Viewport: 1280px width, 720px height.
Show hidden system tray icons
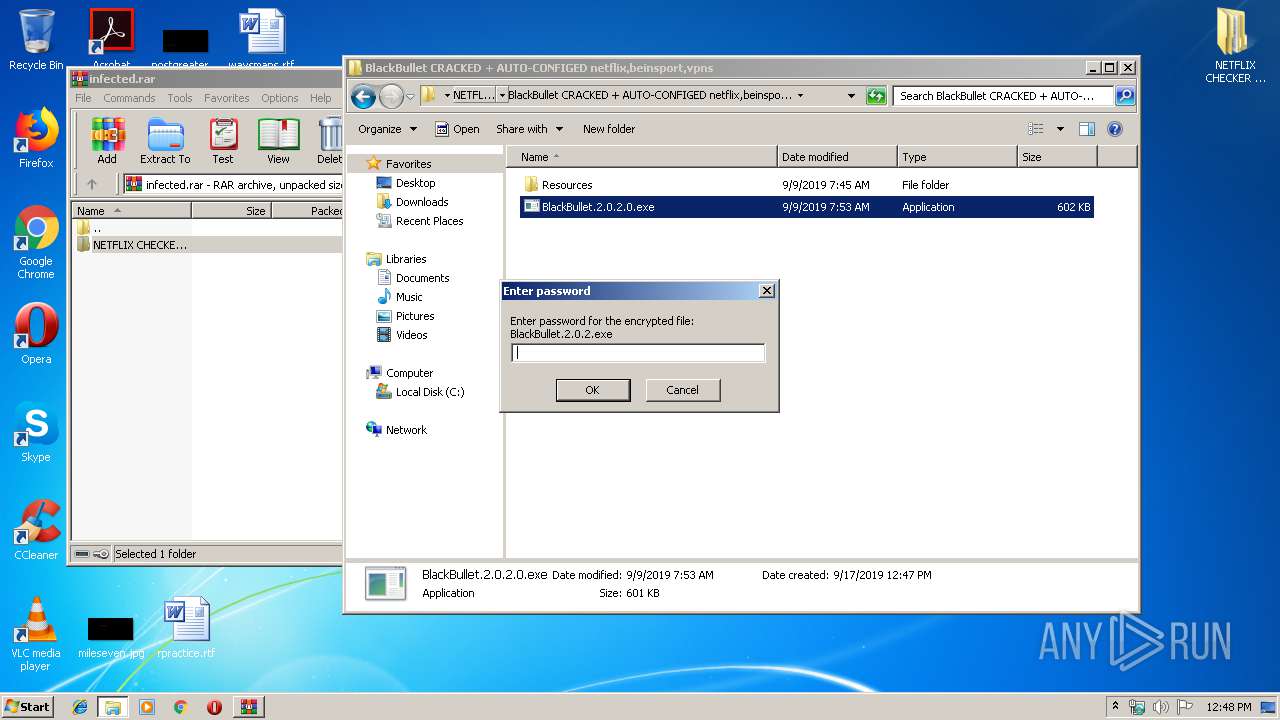[x=1115, y=707]
